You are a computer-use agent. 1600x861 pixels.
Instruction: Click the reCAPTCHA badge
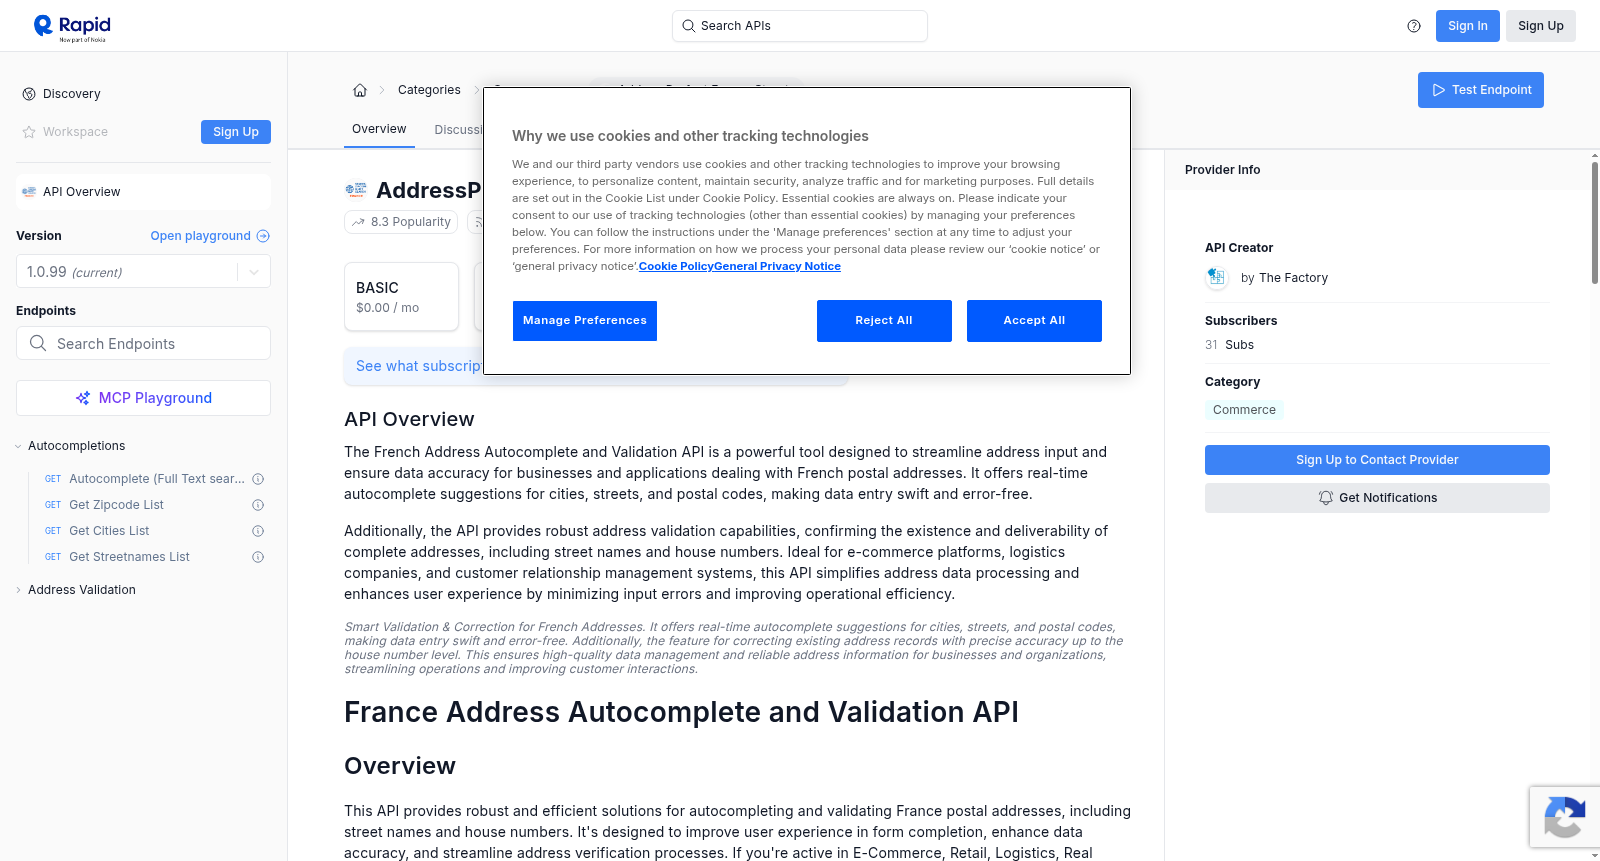coord(1564,817)
